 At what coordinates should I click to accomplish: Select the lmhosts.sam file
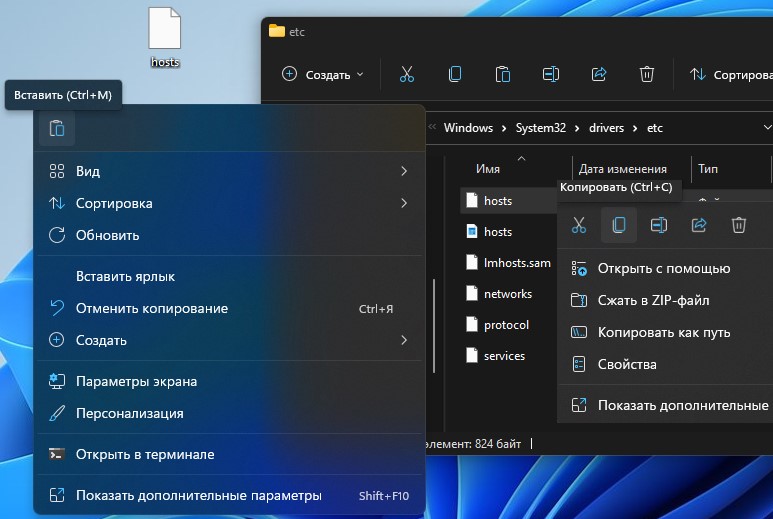509,263
